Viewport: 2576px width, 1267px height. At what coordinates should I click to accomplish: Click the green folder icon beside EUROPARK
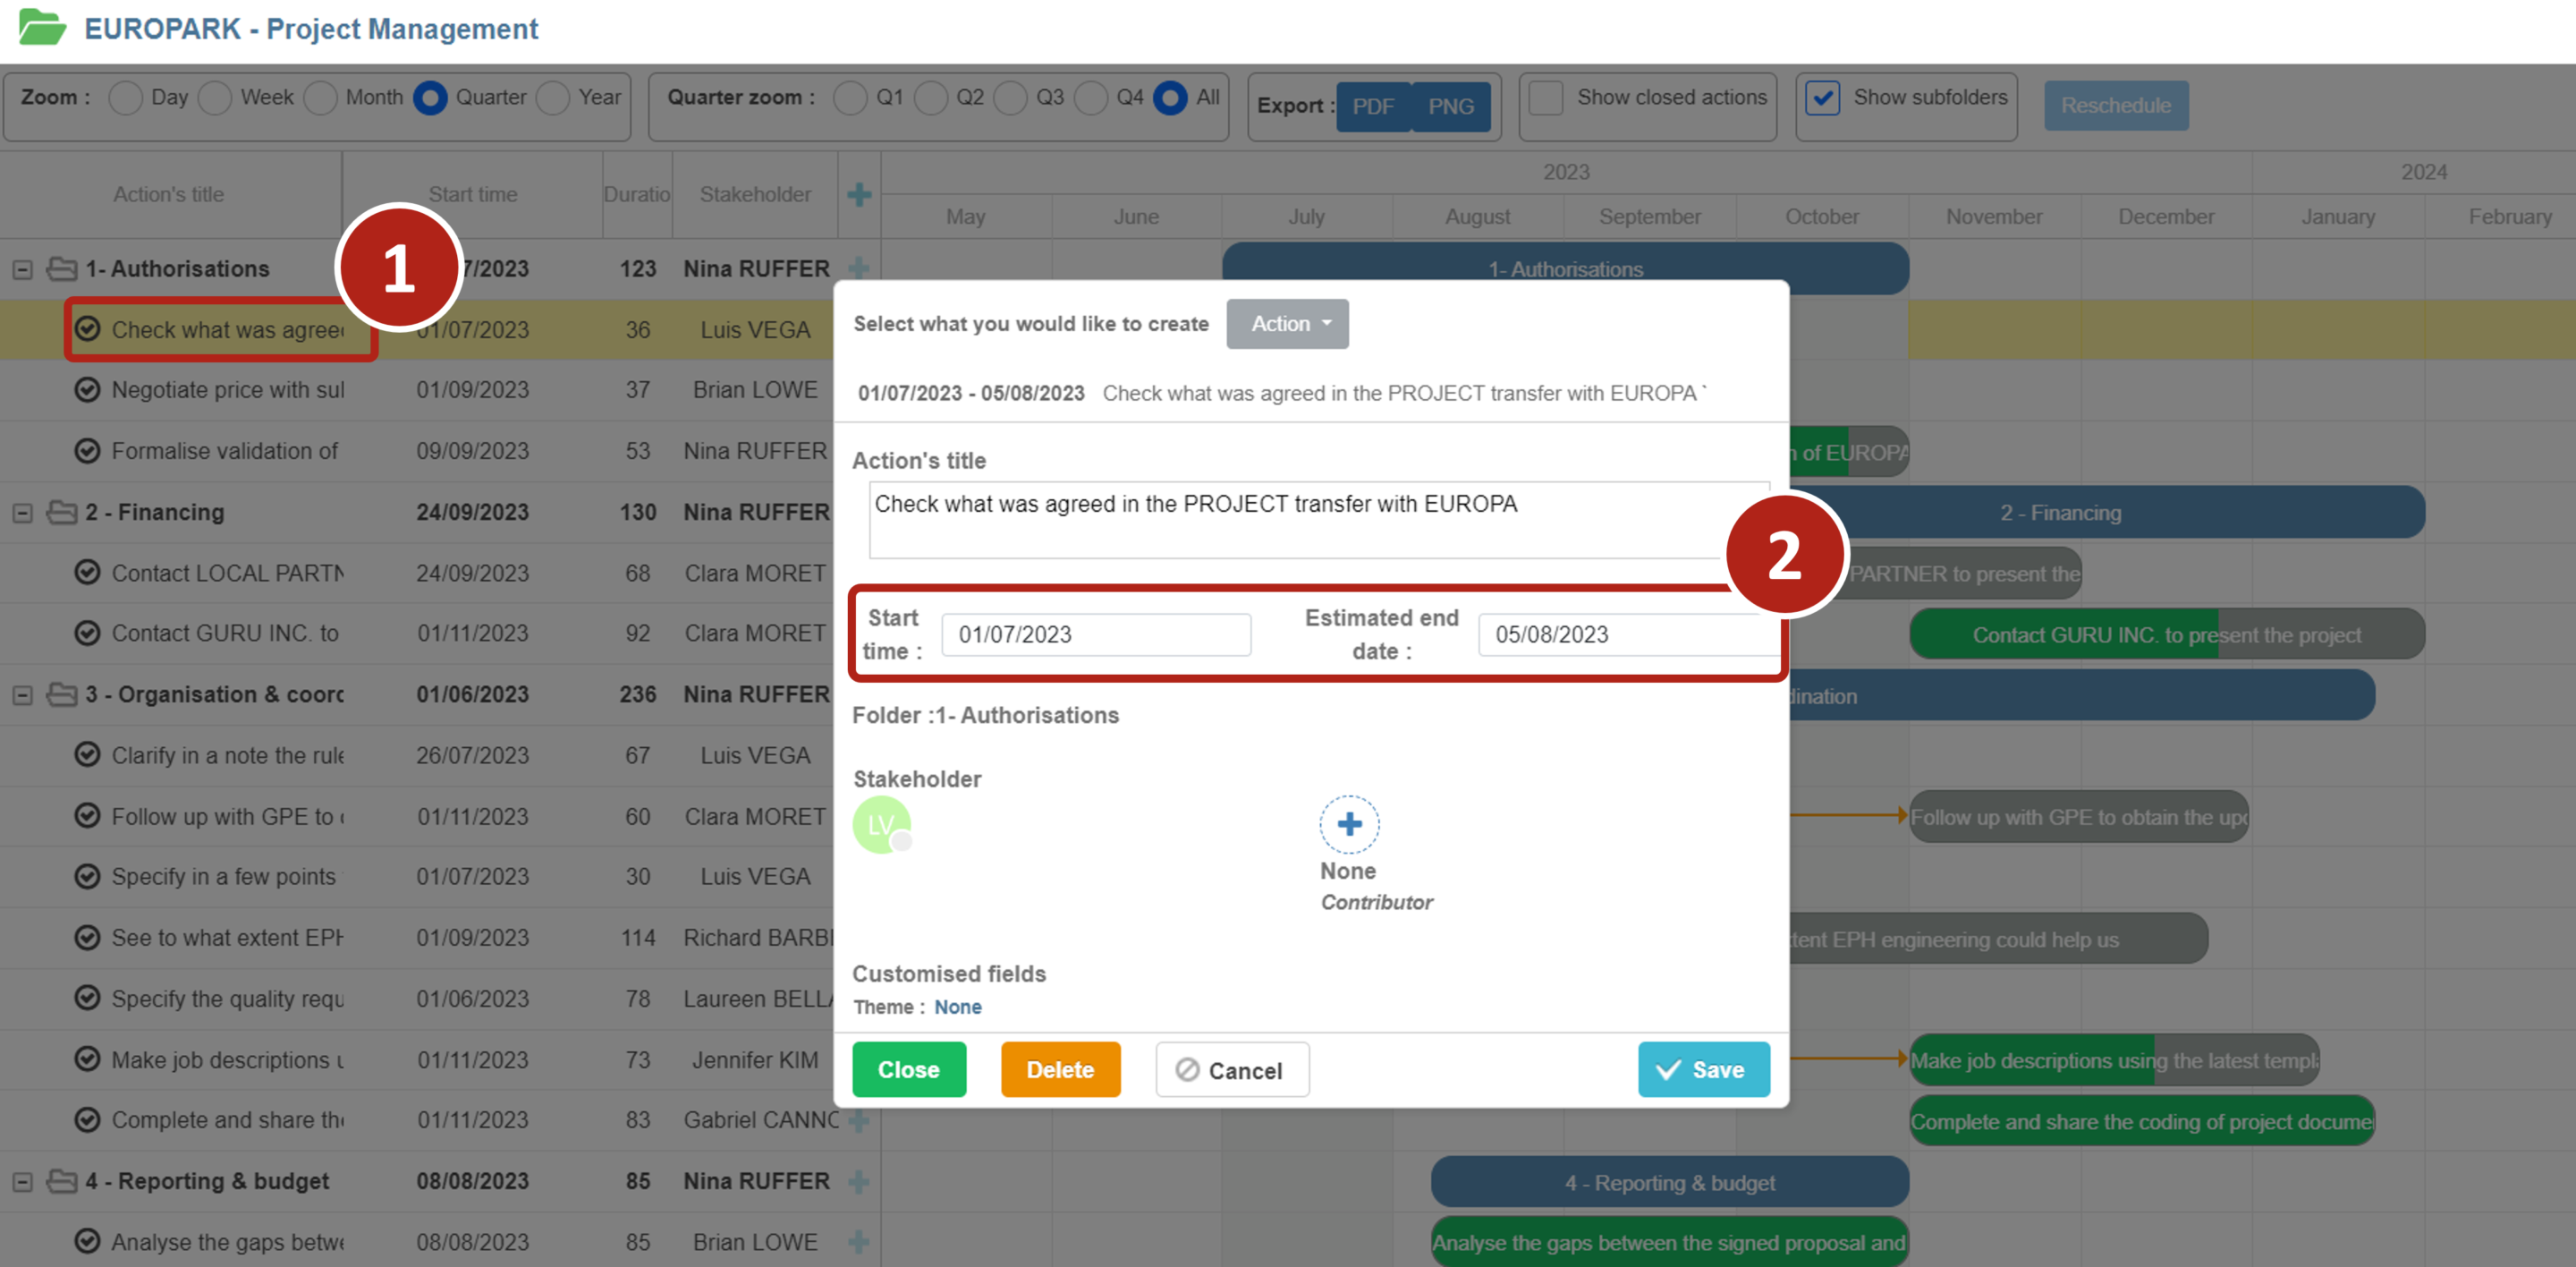coord(42,27)
